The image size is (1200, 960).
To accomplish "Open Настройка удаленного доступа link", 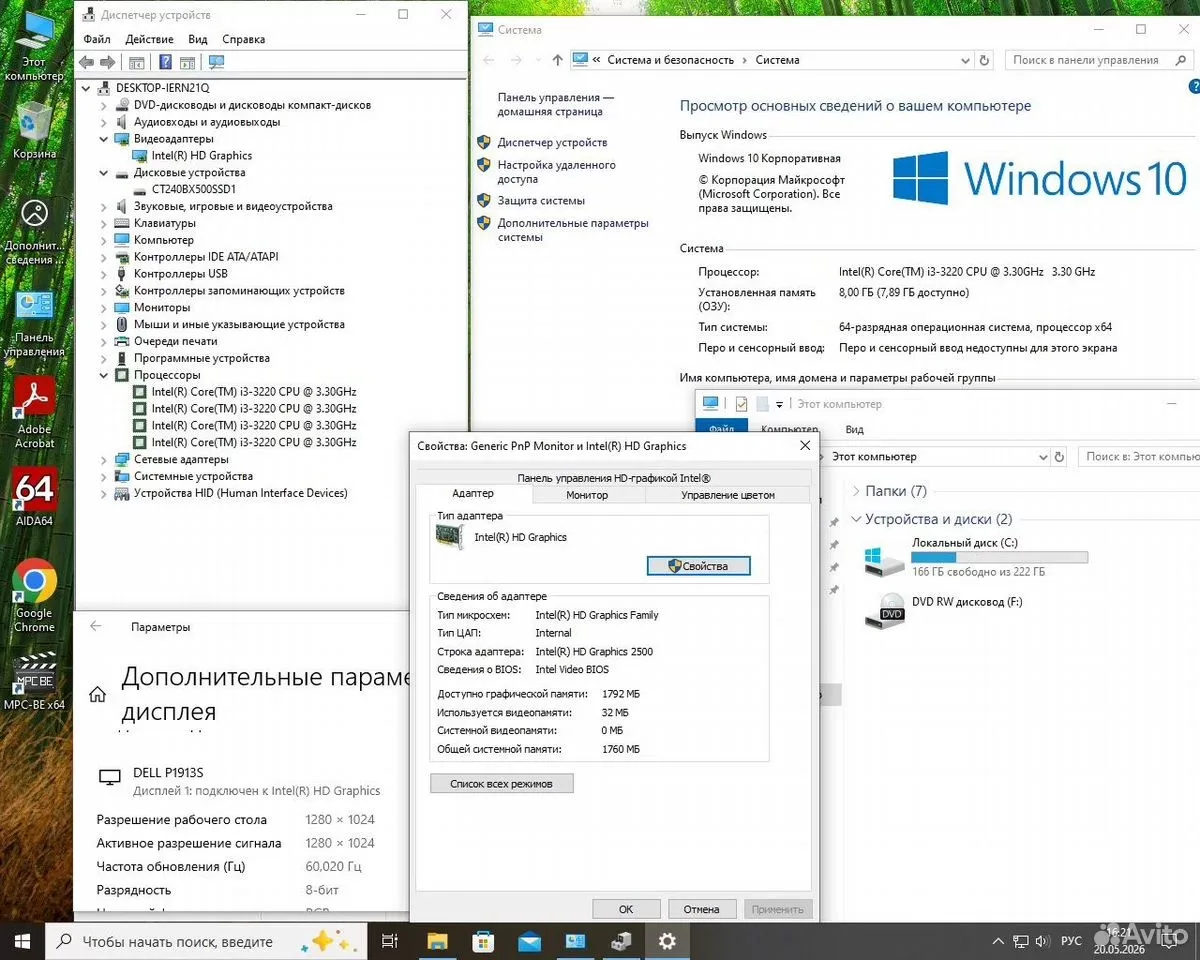I will click(x=557, y=172).
